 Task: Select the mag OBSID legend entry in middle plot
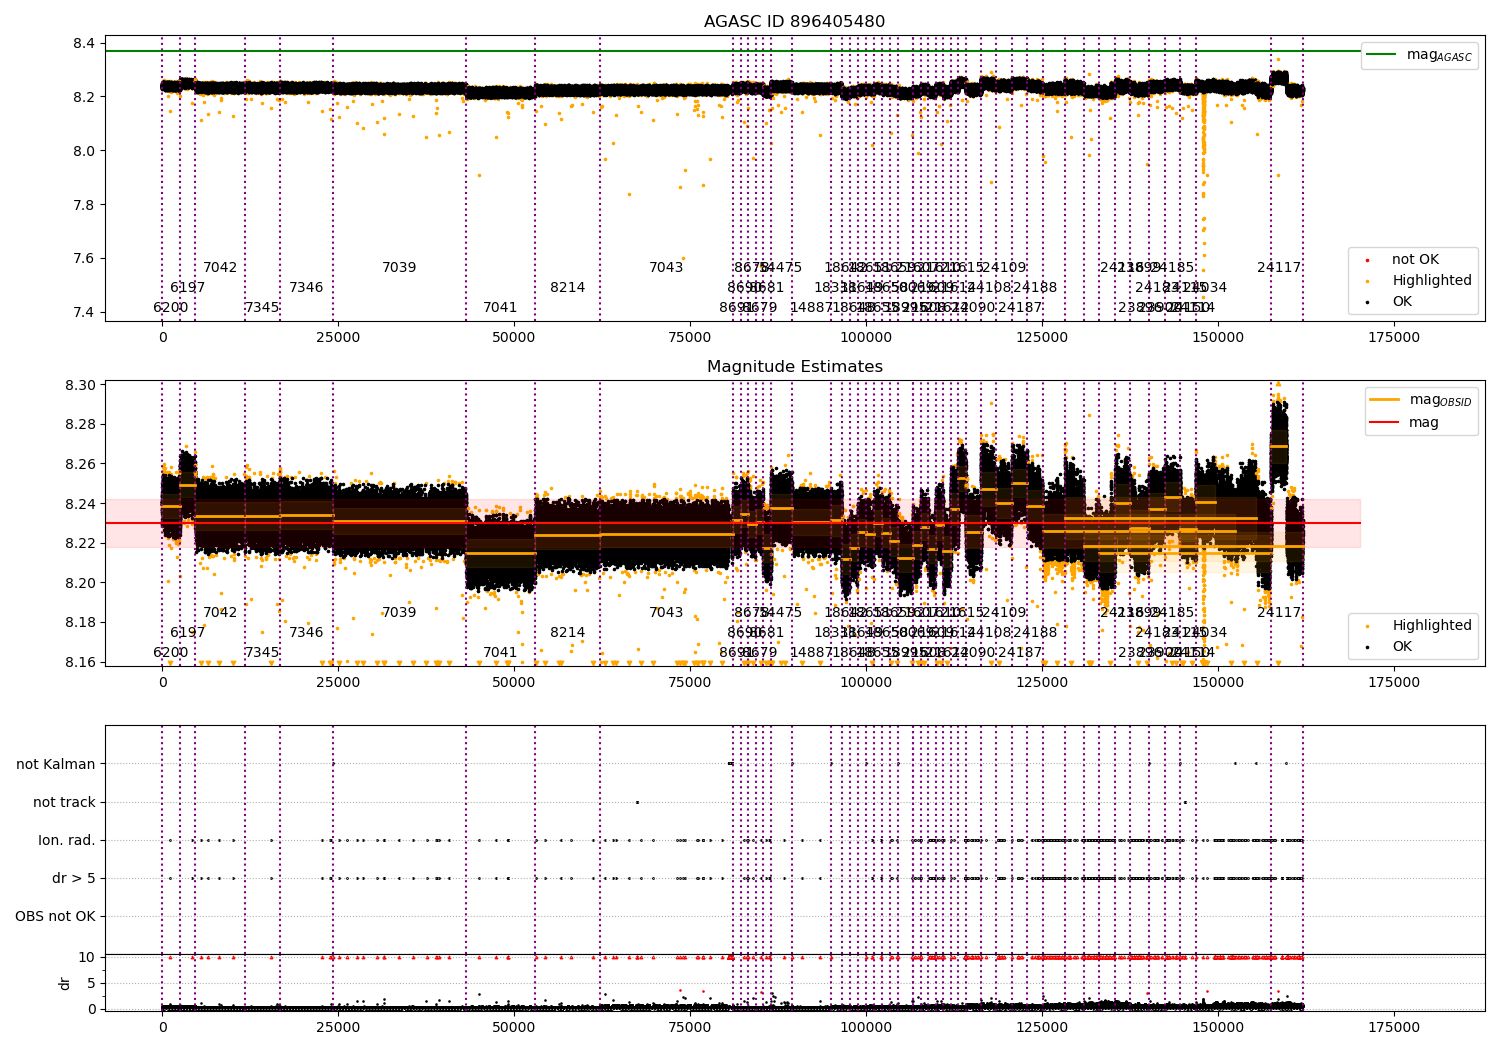(1421, 400)
